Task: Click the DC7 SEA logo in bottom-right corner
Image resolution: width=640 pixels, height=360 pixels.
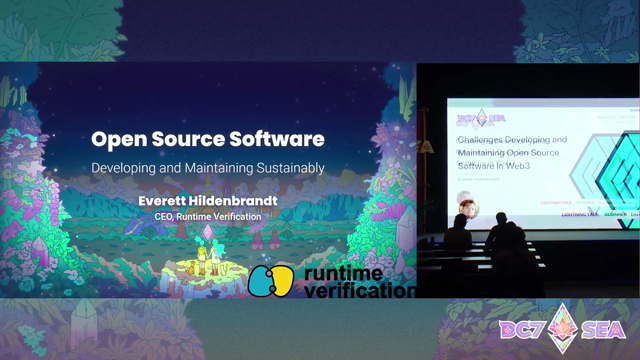Action: click(562, 329)
